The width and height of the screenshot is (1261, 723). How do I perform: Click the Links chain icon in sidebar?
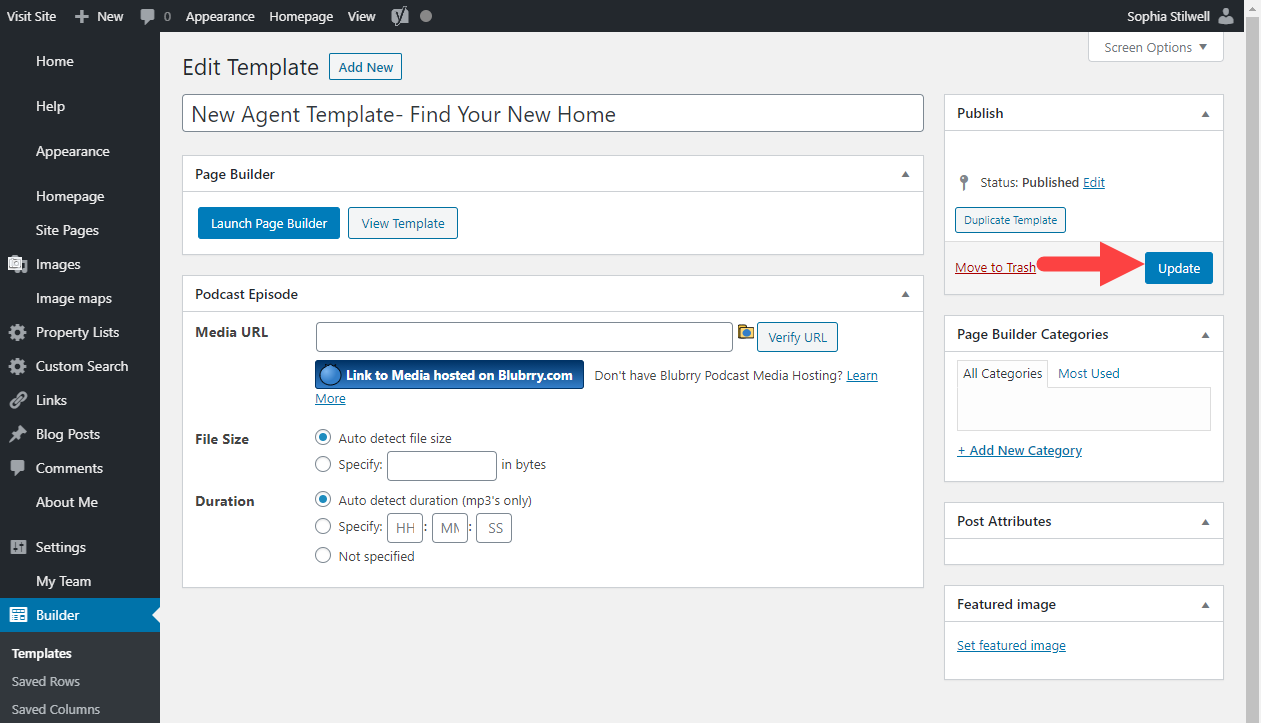click(x=17, y=400)
